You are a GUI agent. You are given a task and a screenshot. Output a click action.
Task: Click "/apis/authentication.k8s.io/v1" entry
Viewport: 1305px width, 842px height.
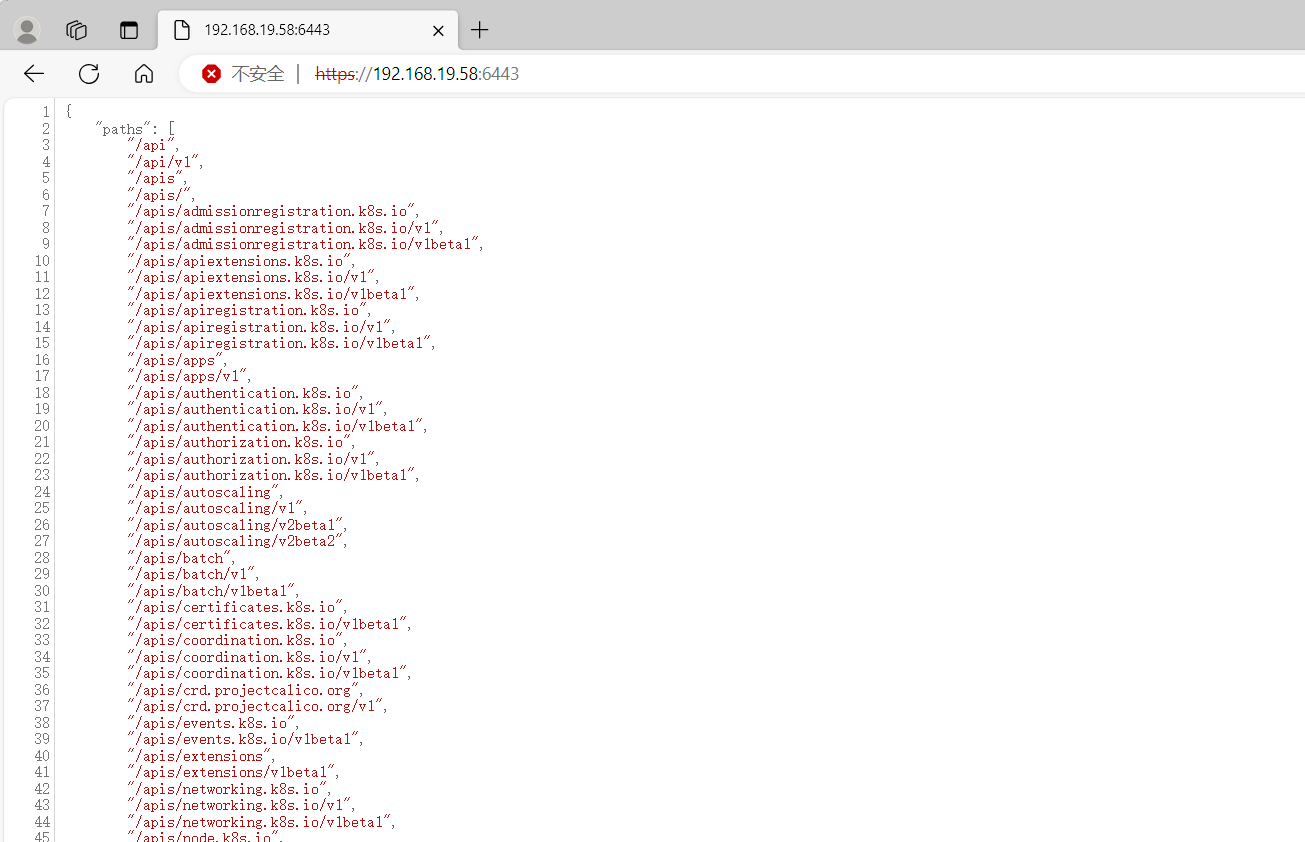coord(255,409)
